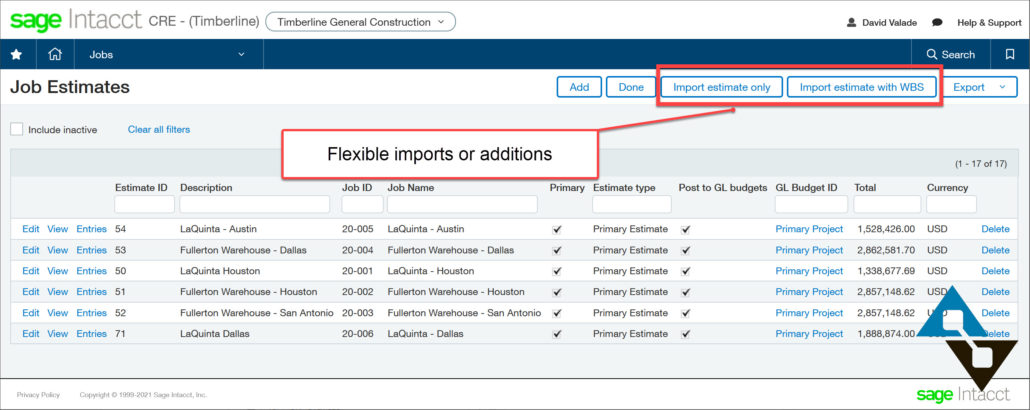Open the bookmark icon in navigation bar

[1010, 55]
